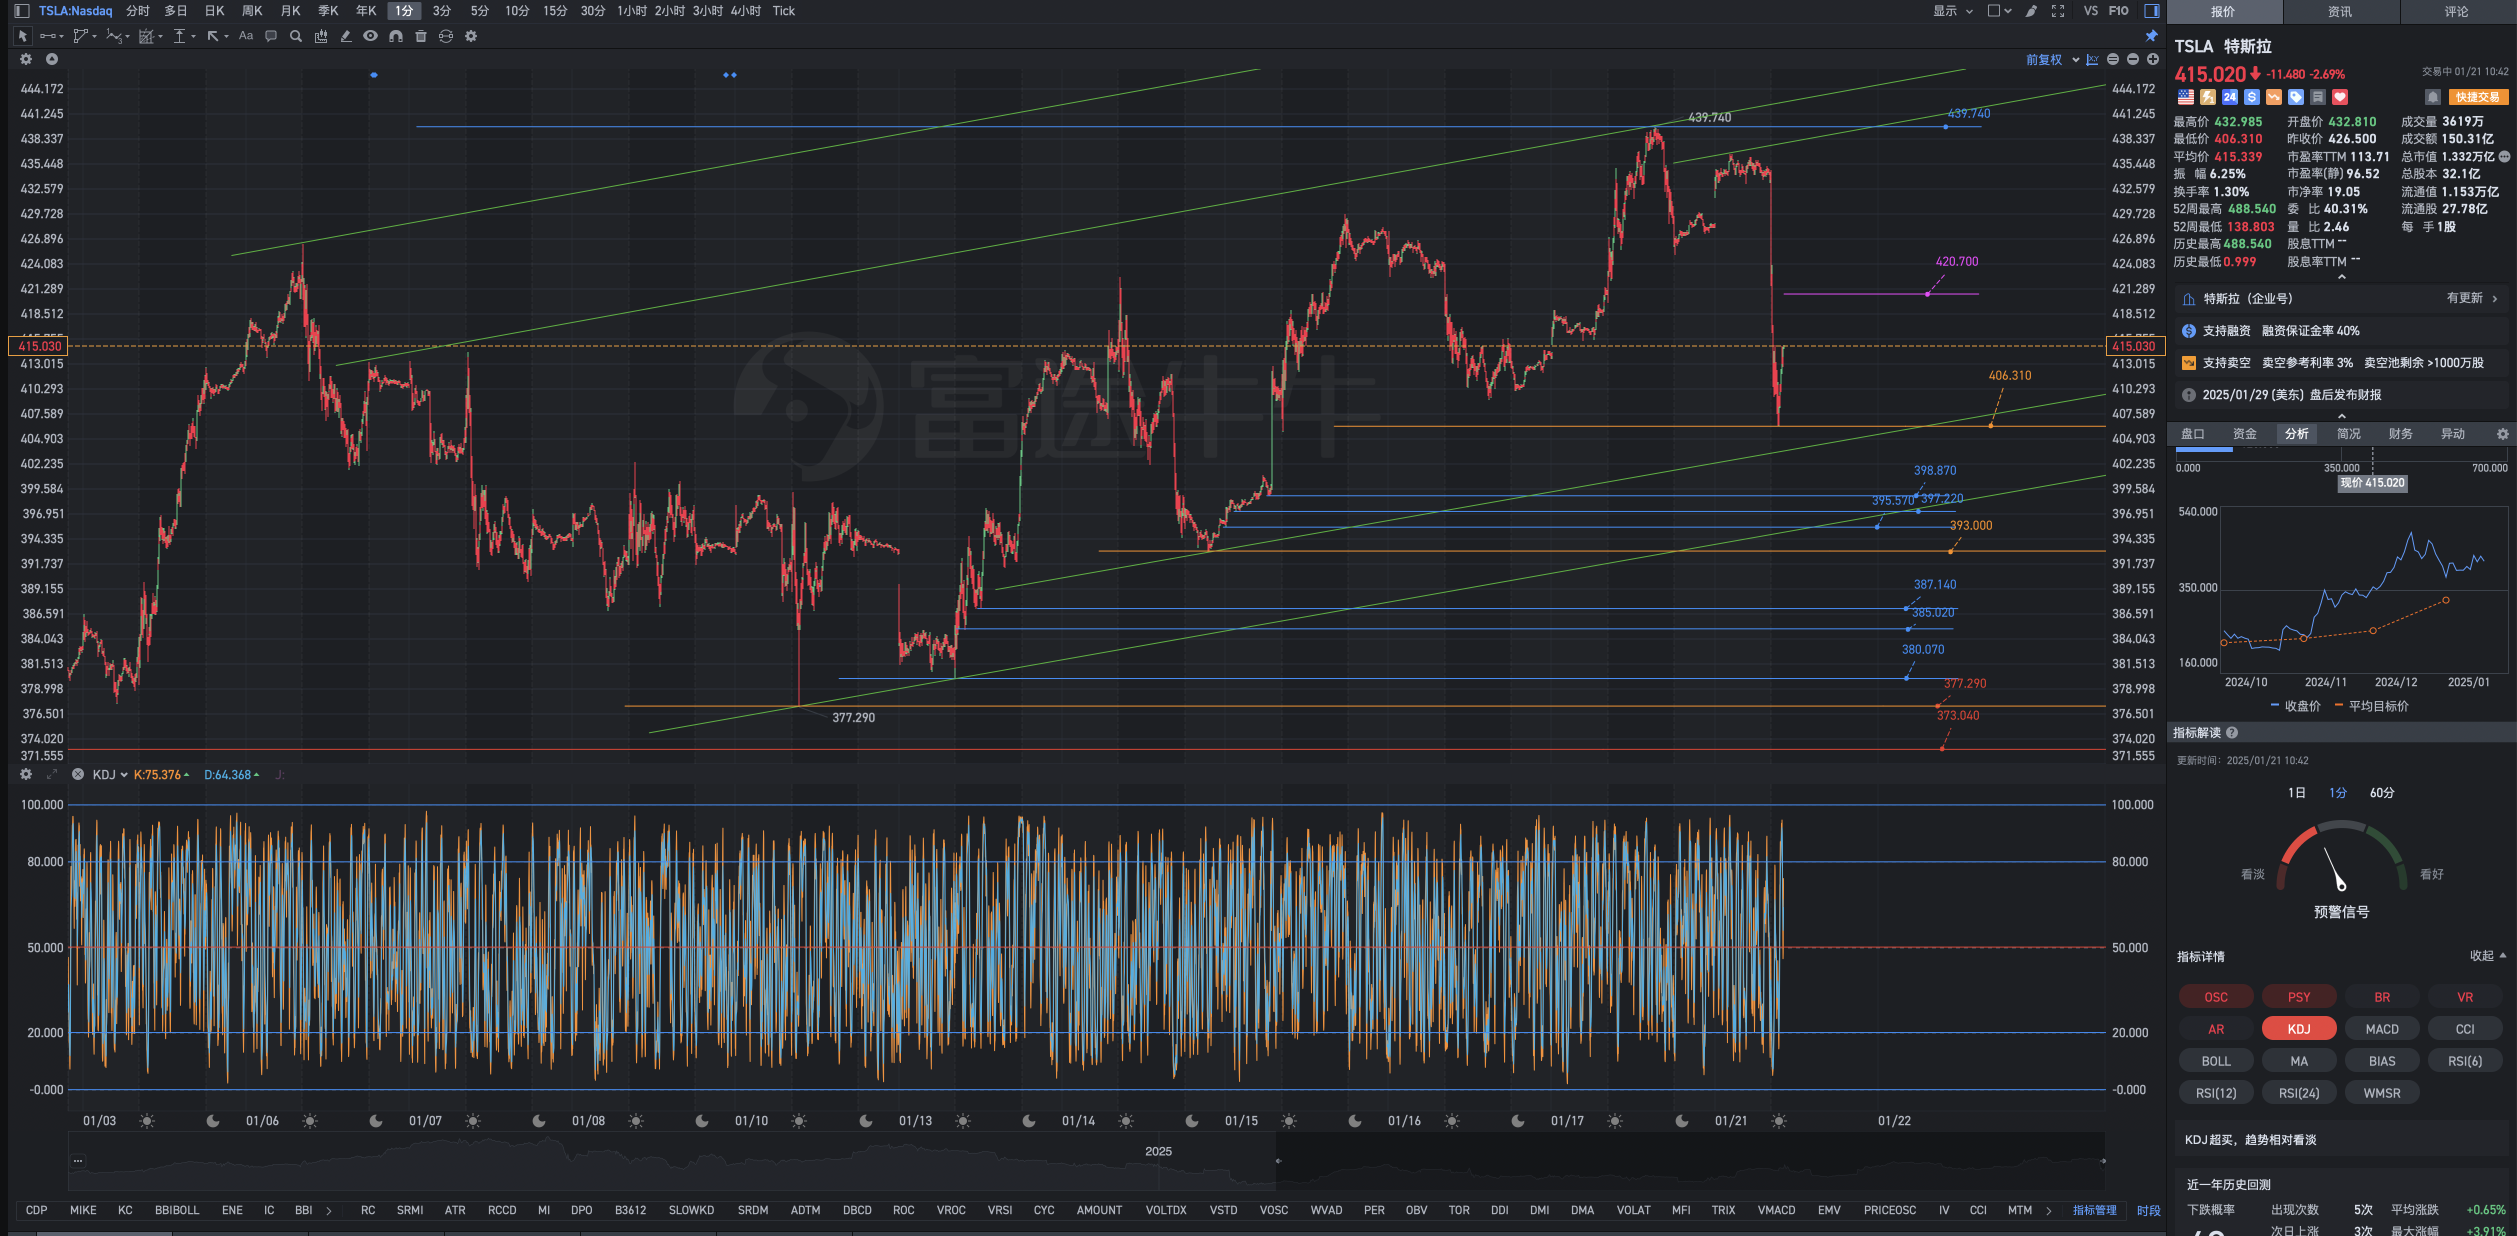Click the 指标解读 help question icon
The width and height of the screenshot is (2517, 1236).
pyautogui.click(x=2232, y=733)
